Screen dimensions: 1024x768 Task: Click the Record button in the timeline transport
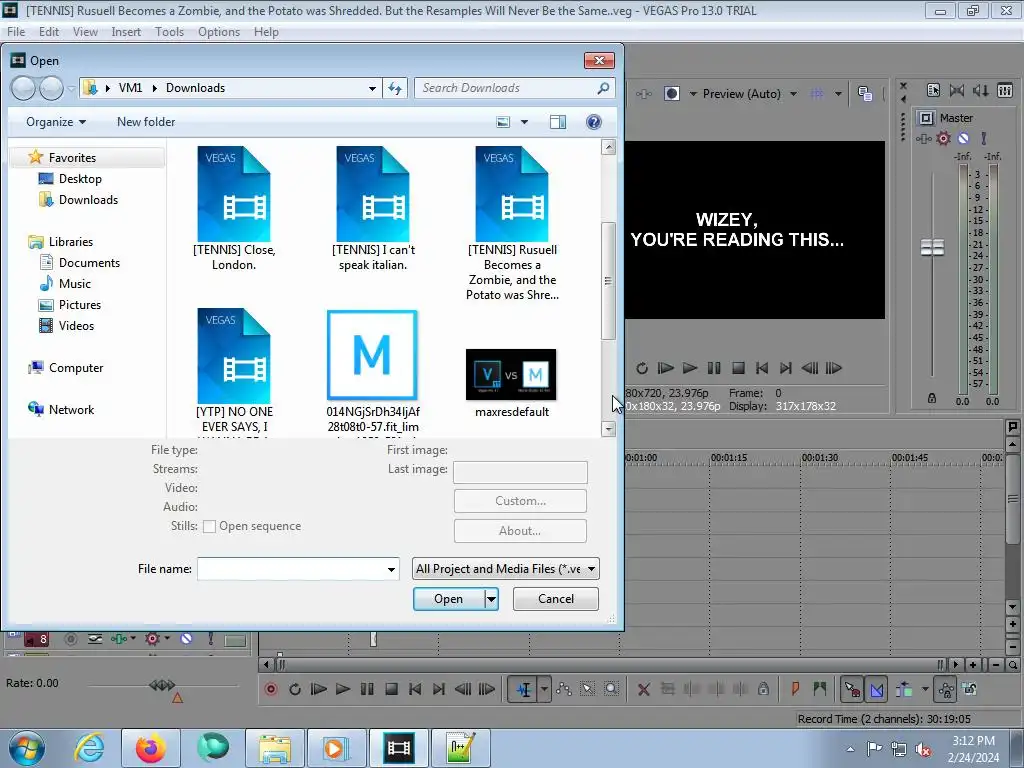tap(270, 689)
